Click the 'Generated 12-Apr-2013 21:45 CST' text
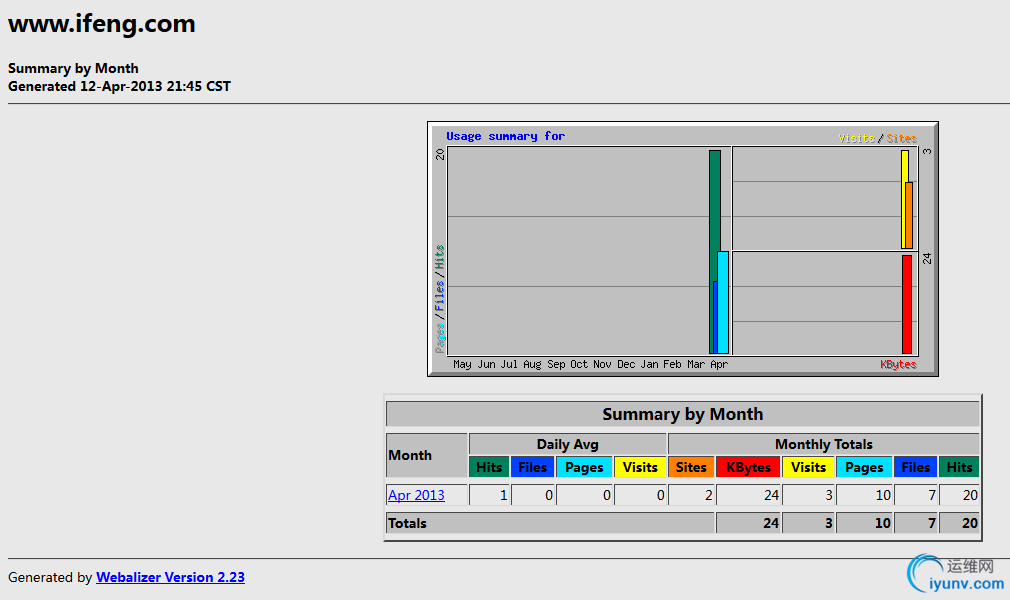This screenshot has height=600, width=1010. (x=119, y=86)
